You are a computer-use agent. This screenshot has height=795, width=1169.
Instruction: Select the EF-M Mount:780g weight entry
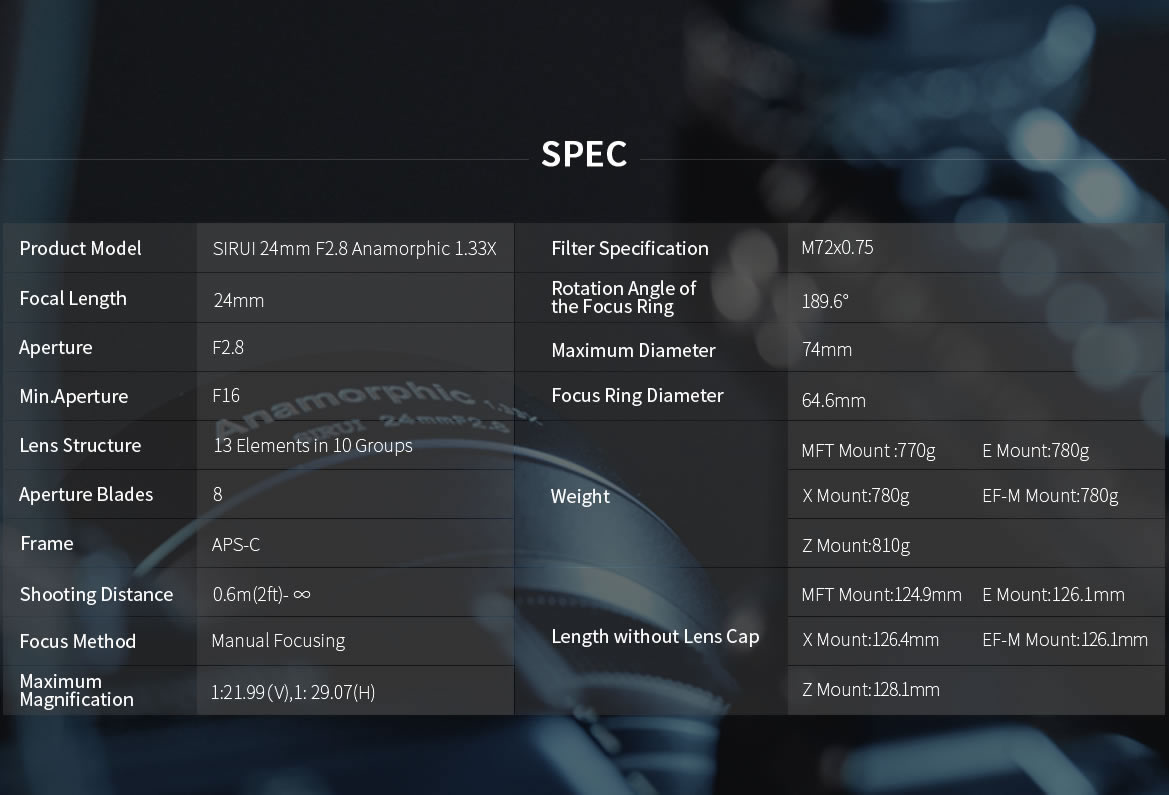[1050, 495]
